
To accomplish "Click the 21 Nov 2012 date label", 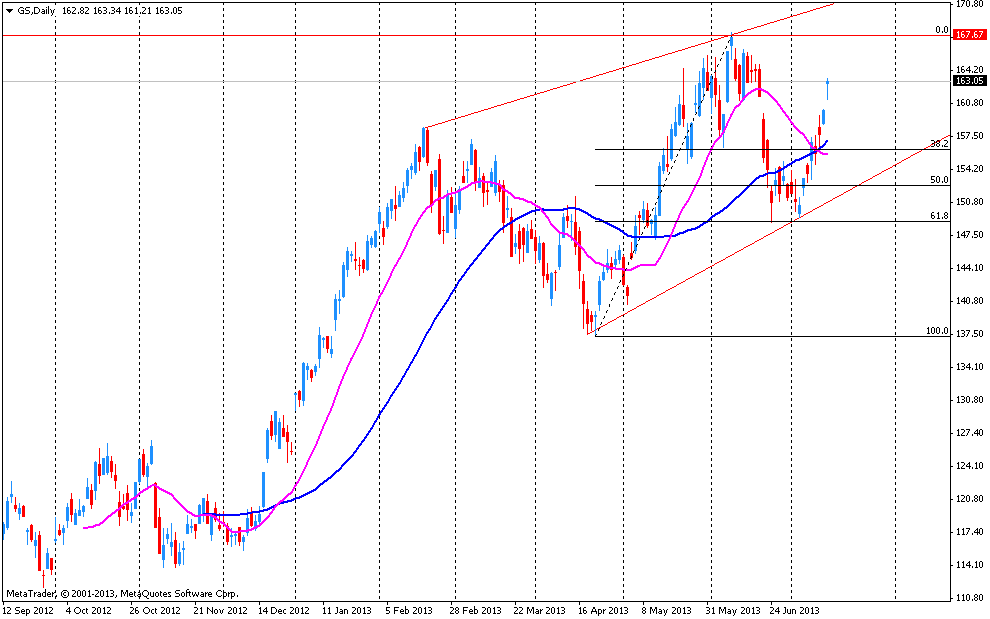I will [220, 611].
